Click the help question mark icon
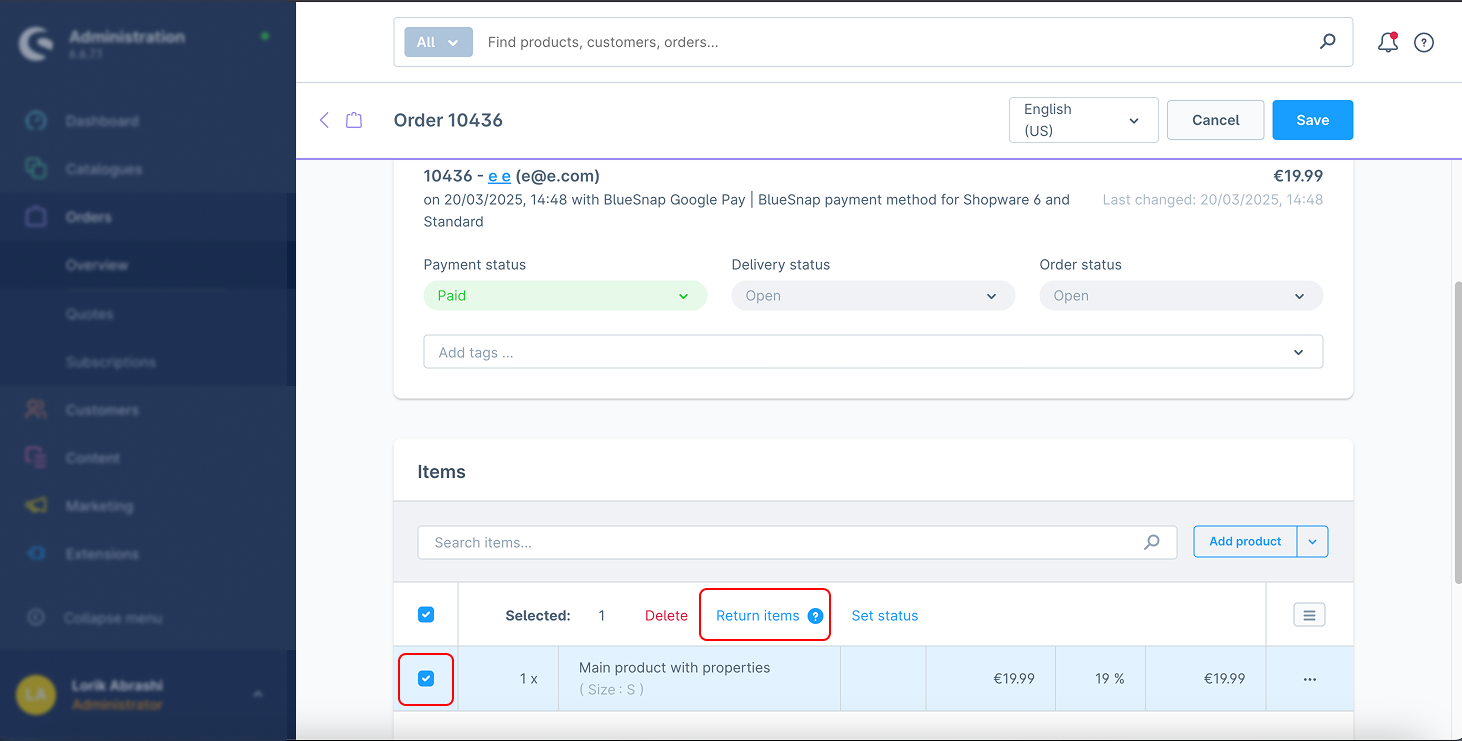The height and width of the screenshot is (741, 1462). coord(1424,42)
